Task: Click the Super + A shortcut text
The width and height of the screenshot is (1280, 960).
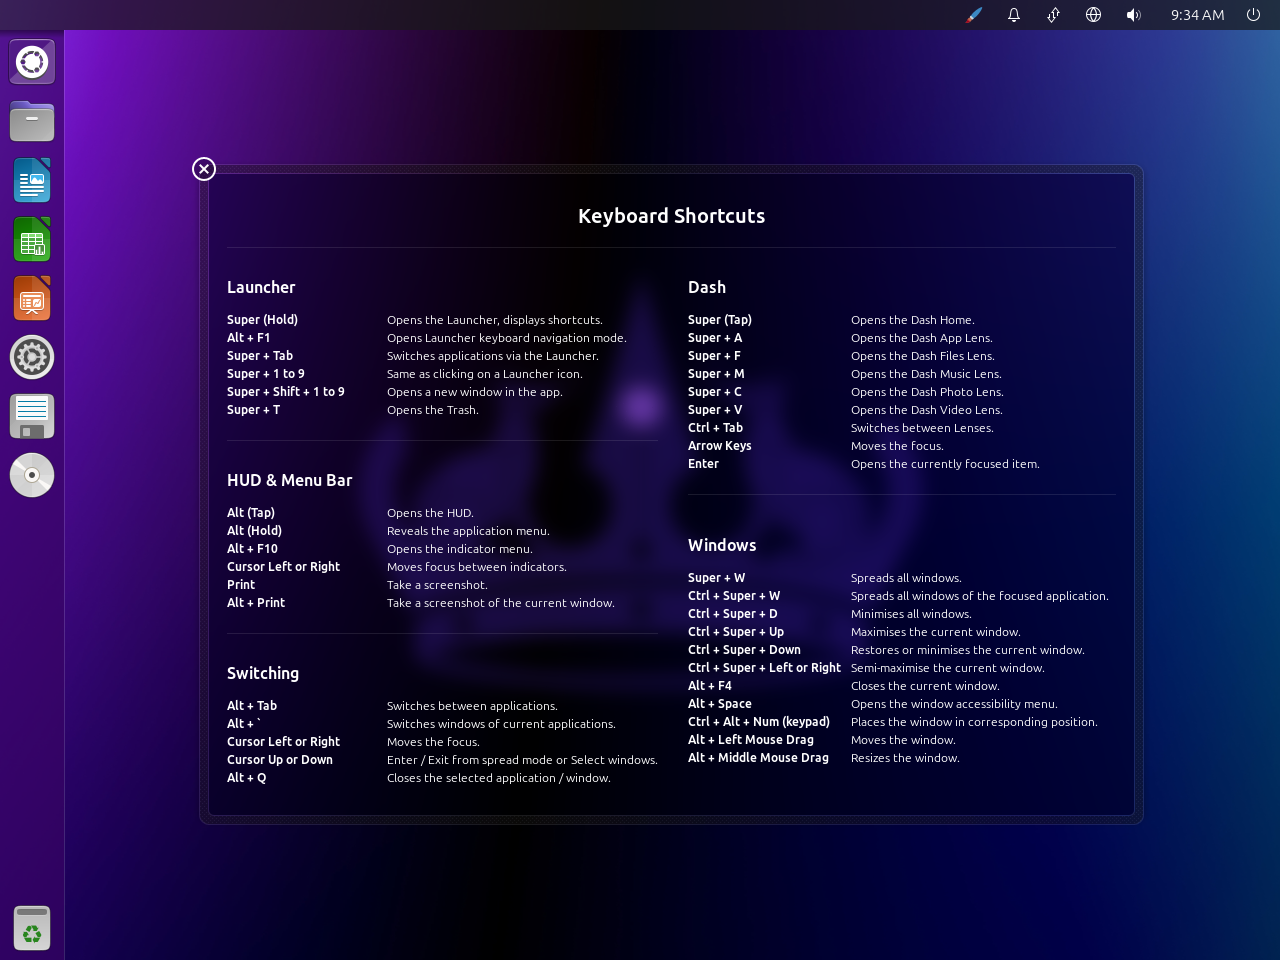Action: tap(715, 338)
